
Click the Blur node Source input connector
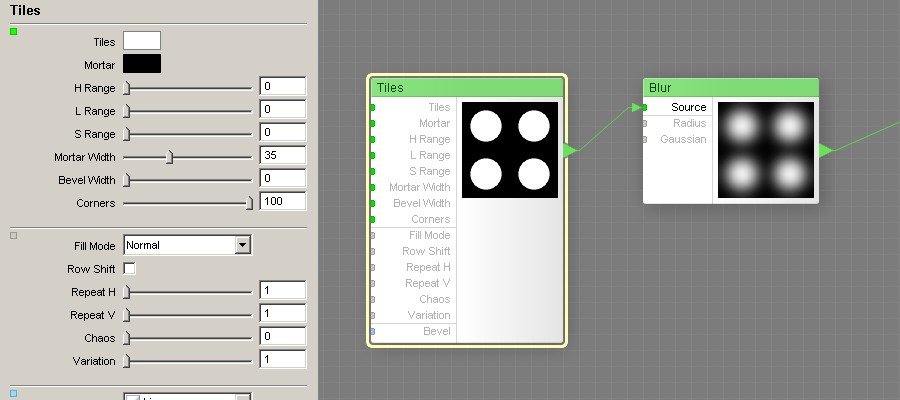point(645,107)
